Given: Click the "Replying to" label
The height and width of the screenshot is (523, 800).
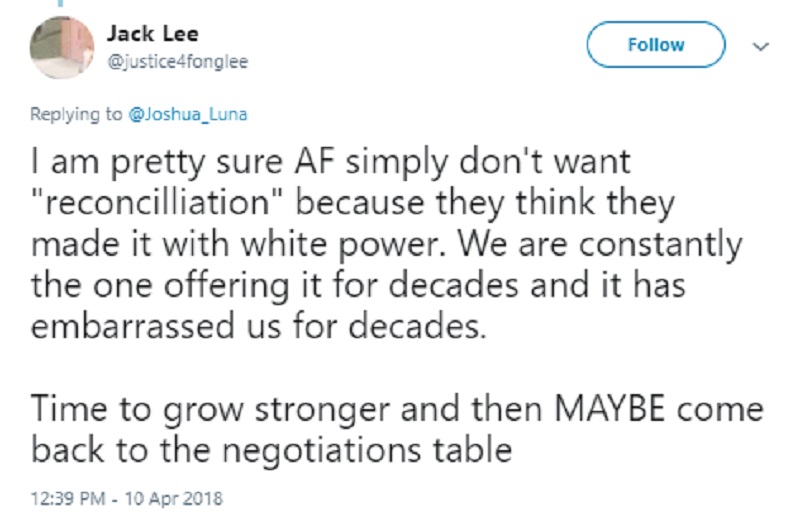Looking at the screenshot, I should coord(76,114).
